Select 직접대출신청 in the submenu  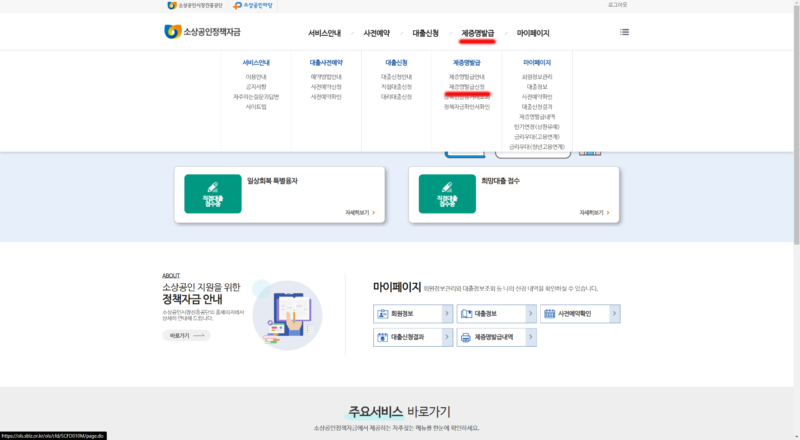pyautogui.click(x=396, y=87)
